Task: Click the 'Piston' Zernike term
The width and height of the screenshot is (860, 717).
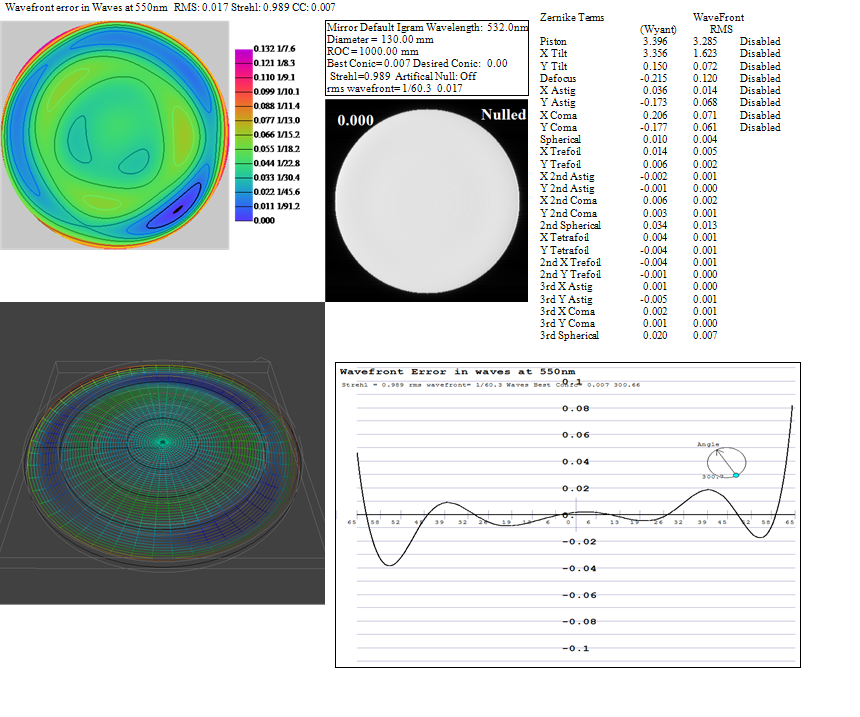Action: click(553, 42)
